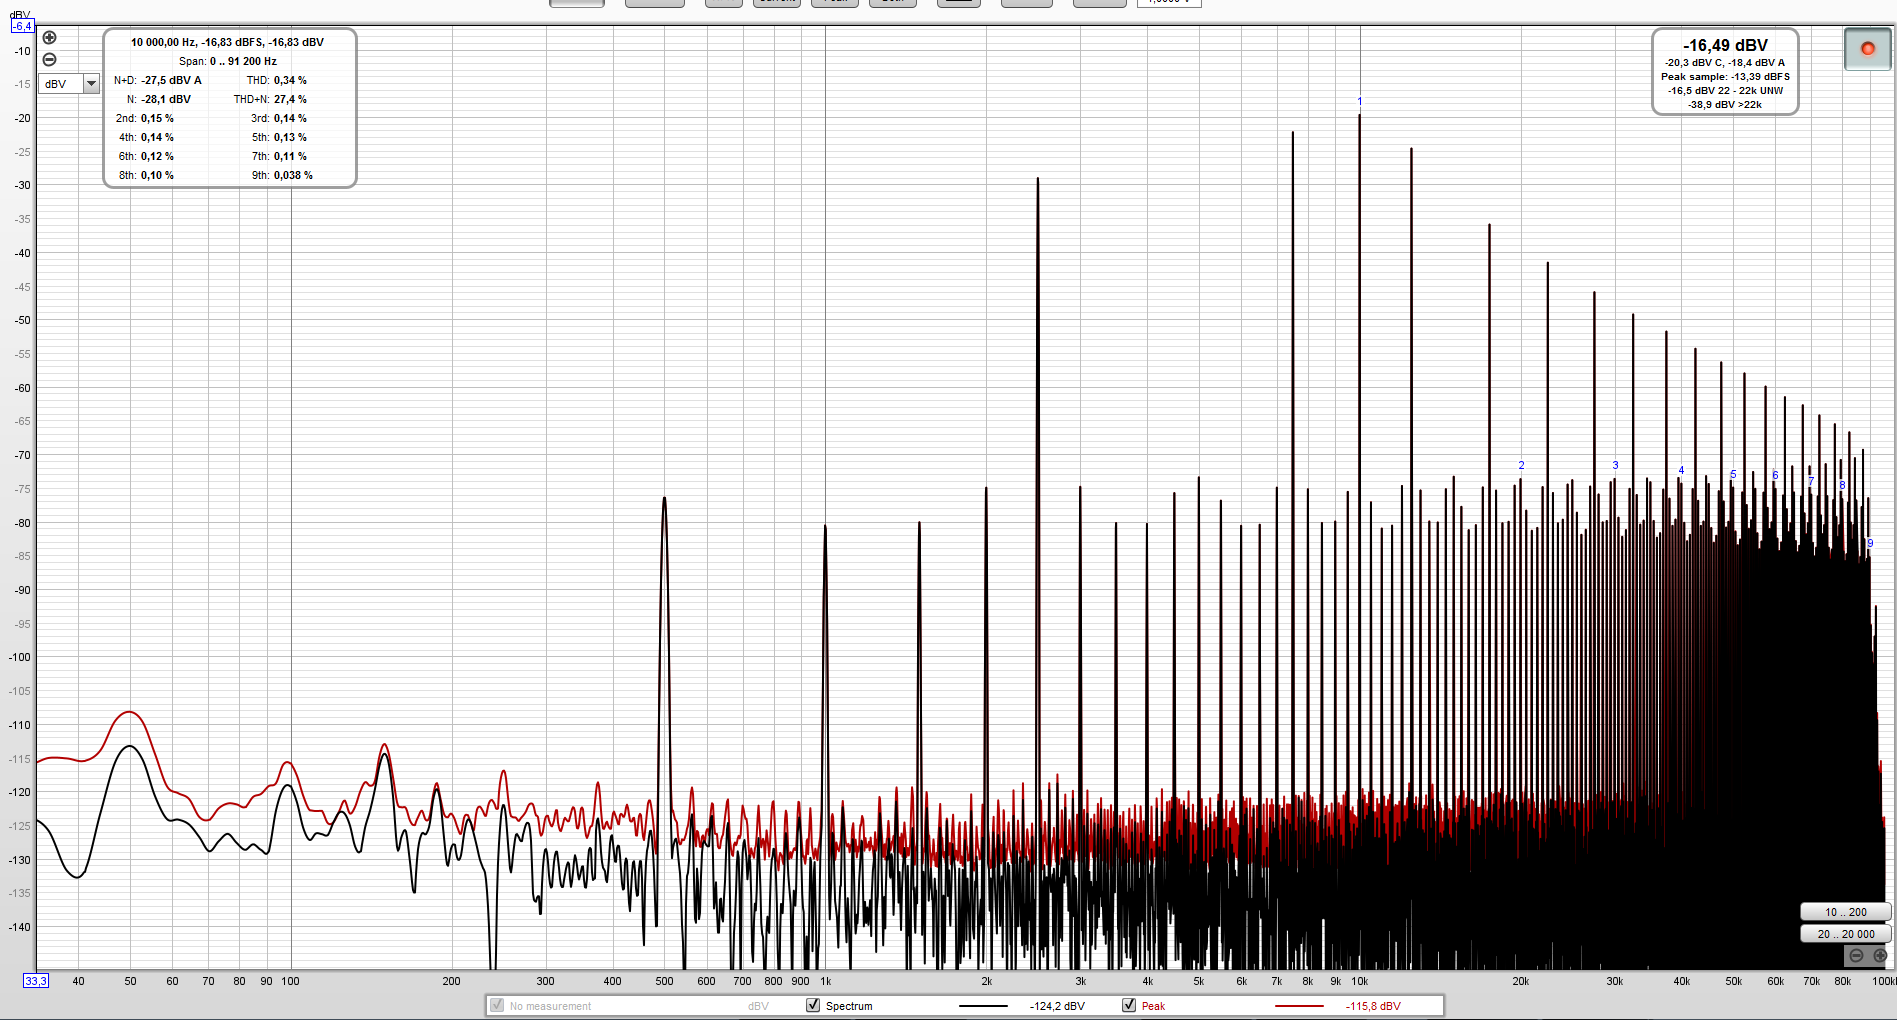Click the harmonic marker 9 label
Screen dimensions: 1897x1020
point(1870,543)
